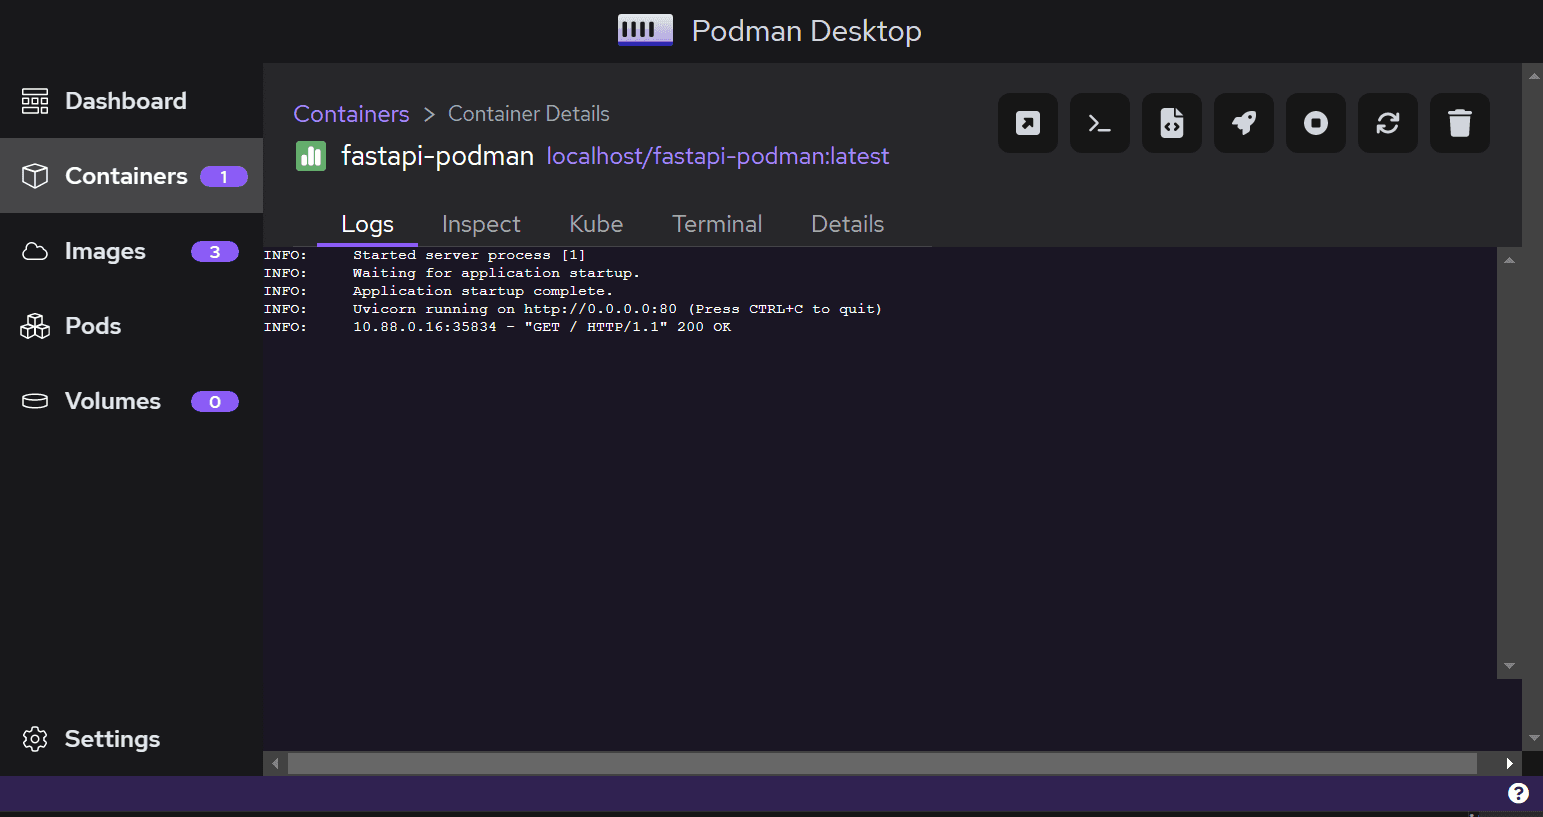Click the Volumes disk icon
This screenshot has width=1543, height=817.
point(35,401)
